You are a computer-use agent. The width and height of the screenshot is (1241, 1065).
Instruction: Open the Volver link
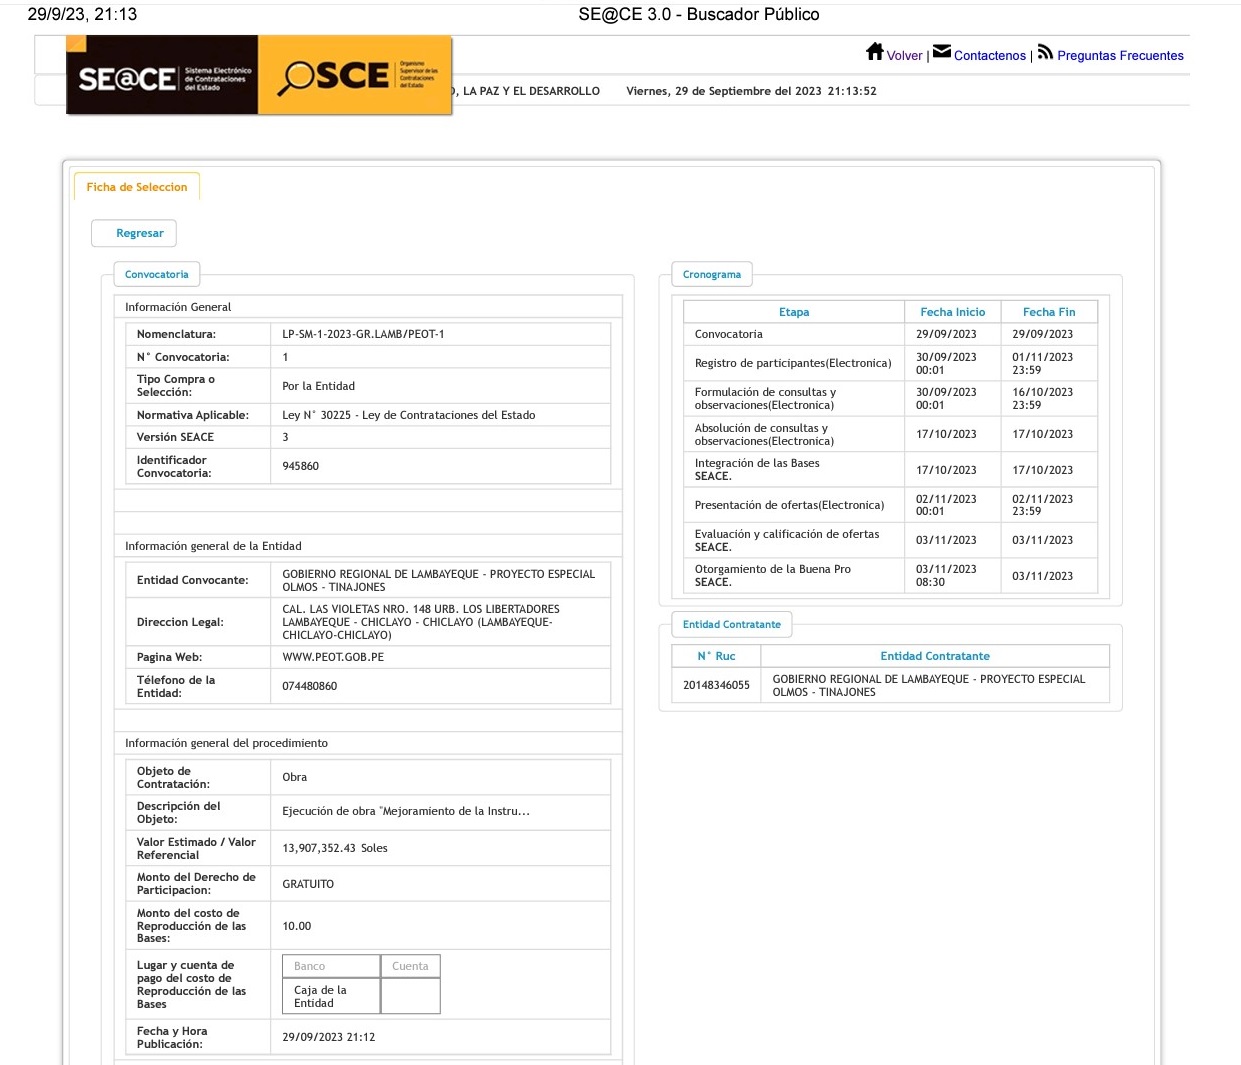pyautogui.click(x=904, y=56)
